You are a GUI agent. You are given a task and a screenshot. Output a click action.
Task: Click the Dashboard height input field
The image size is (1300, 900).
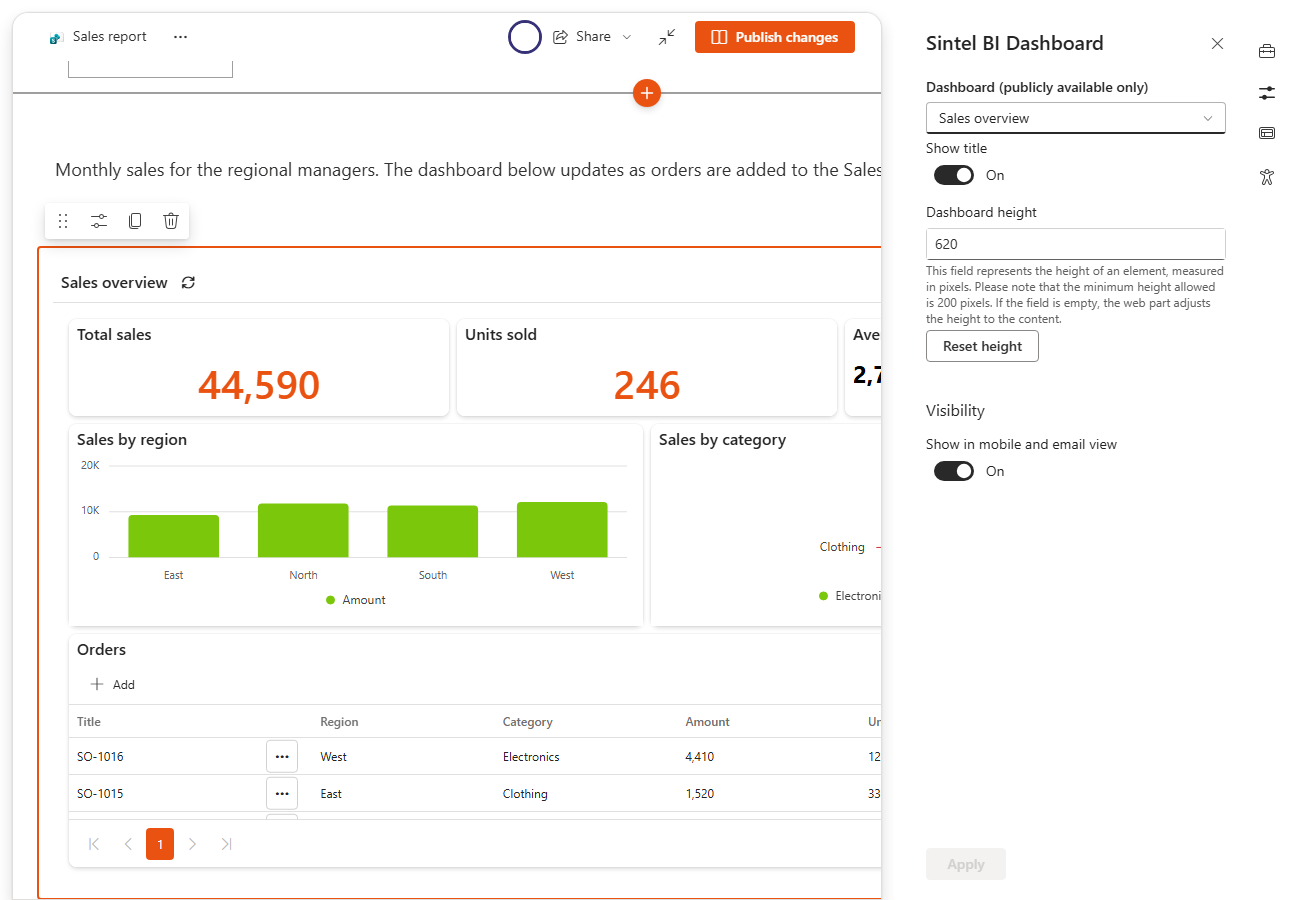coord(1076,244)
